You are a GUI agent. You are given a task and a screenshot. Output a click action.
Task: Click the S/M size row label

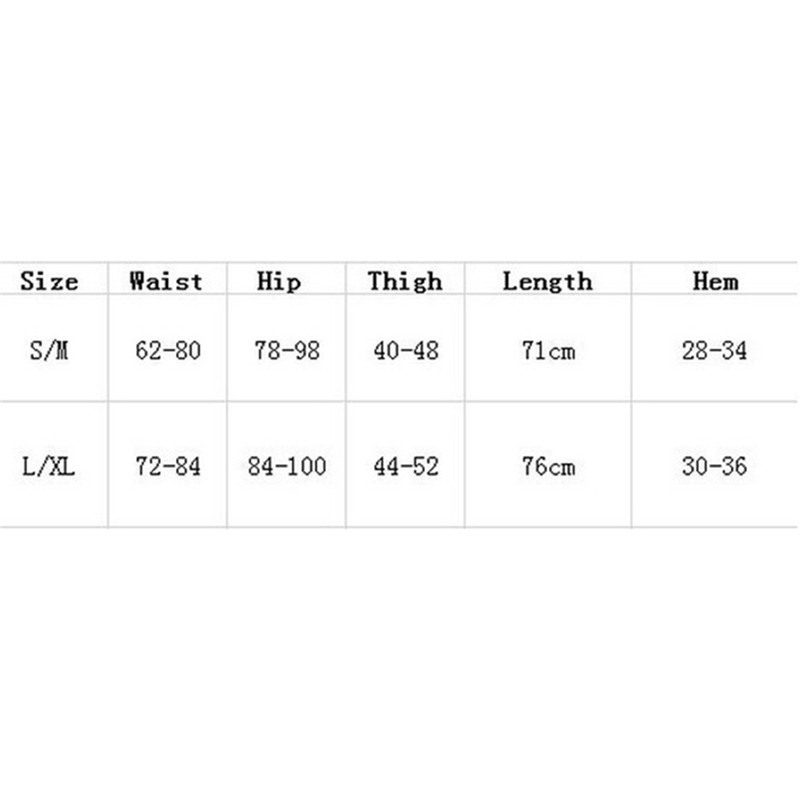pos(49,351)
